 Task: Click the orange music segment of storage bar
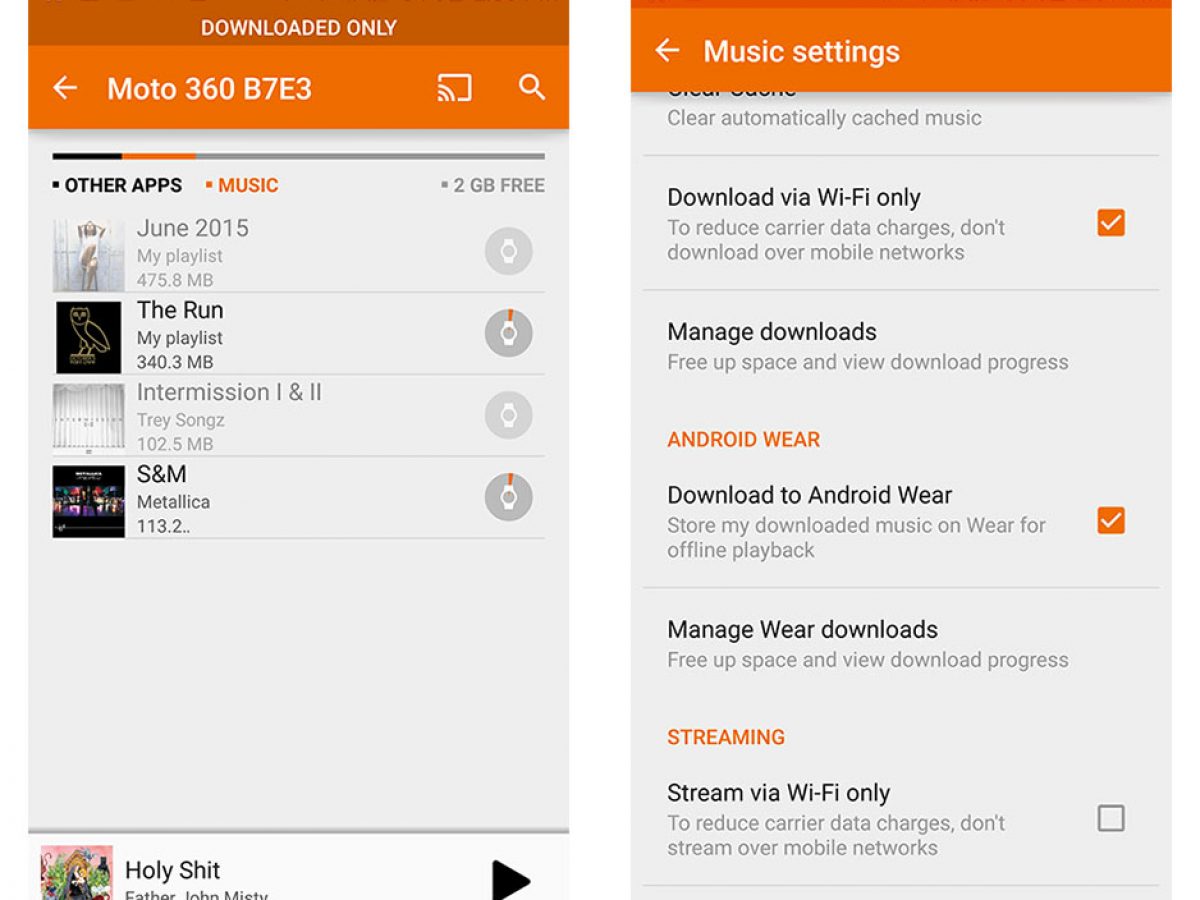[x=159, y=156]
